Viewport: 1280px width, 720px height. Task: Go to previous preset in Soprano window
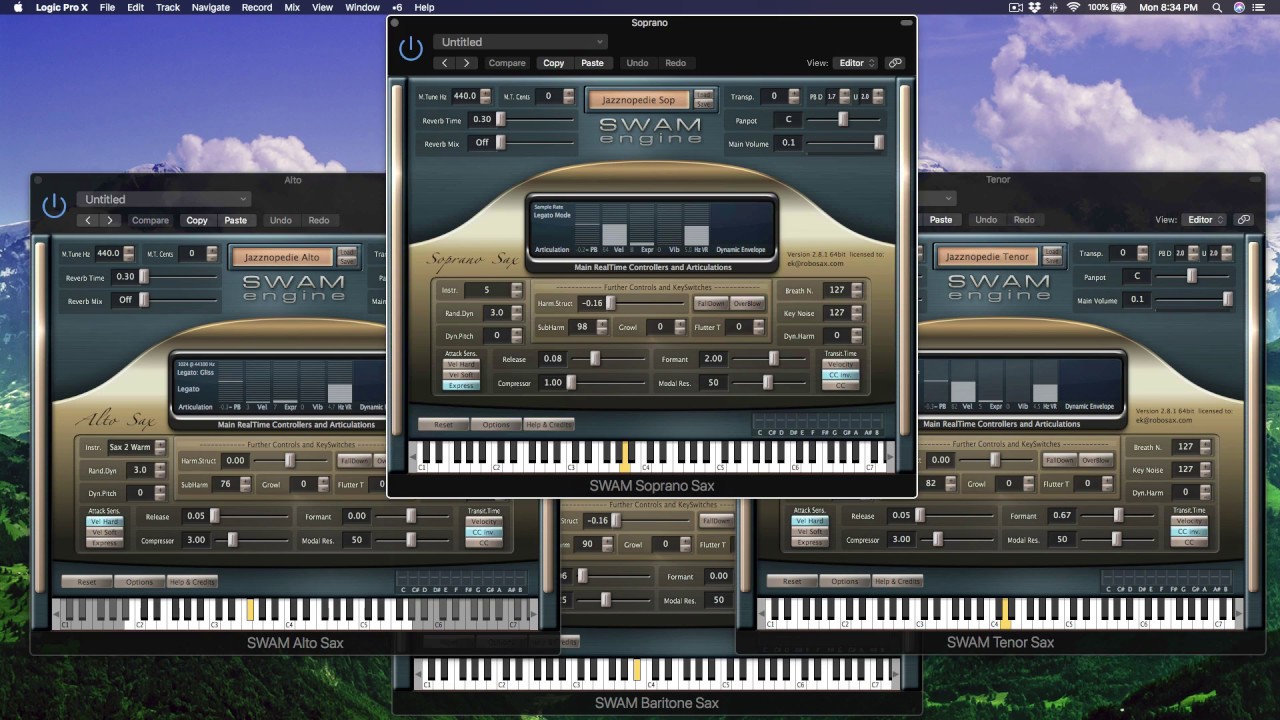[x=445, y=63]
